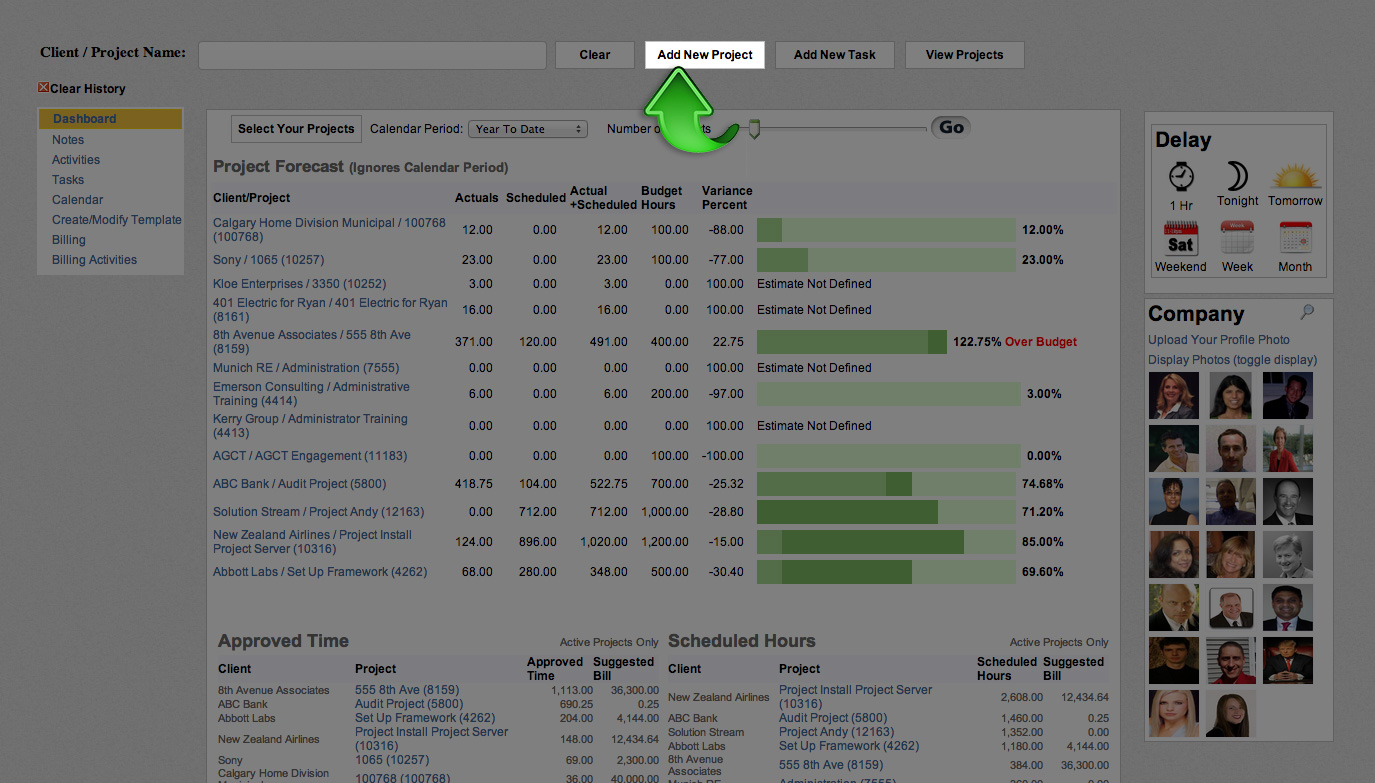Screen dimensions: 1375x783
Task: Open Create/Modify Template menu item
Action: point(116,220)
